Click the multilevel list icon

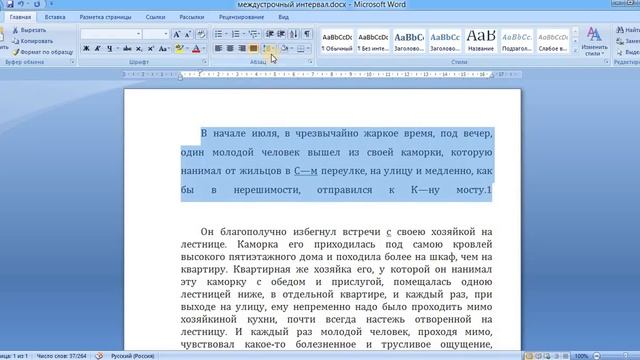[x=253, y=34]
